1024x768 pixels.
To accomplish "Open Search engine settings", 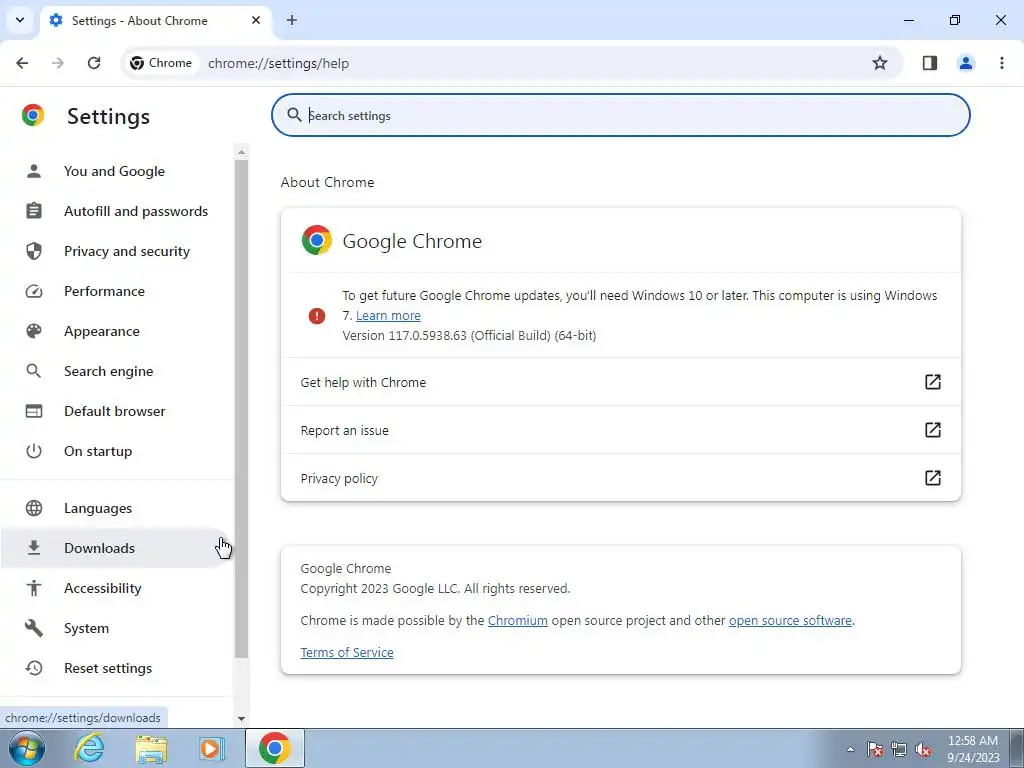I will [x=116, y=371].
